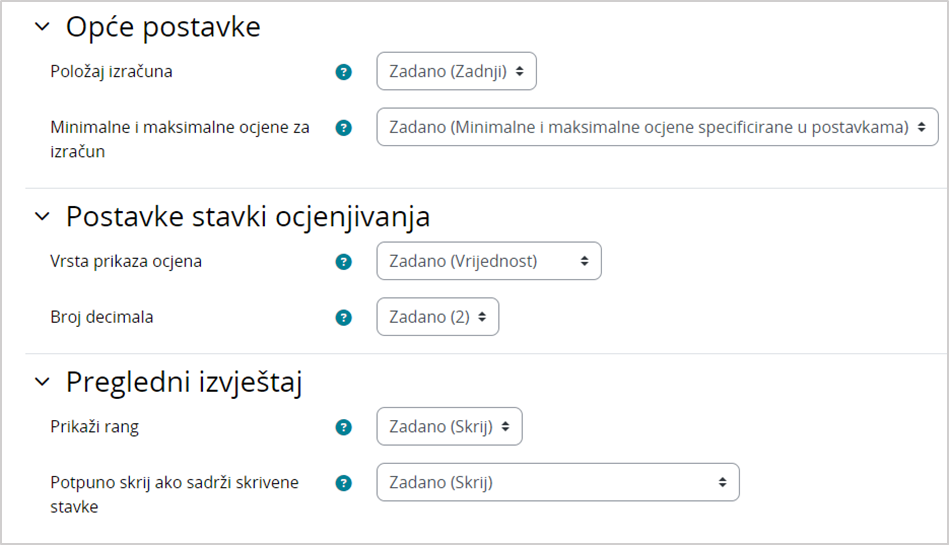Collapse the Pregledni izvještaj chevron

click(42, 381)
